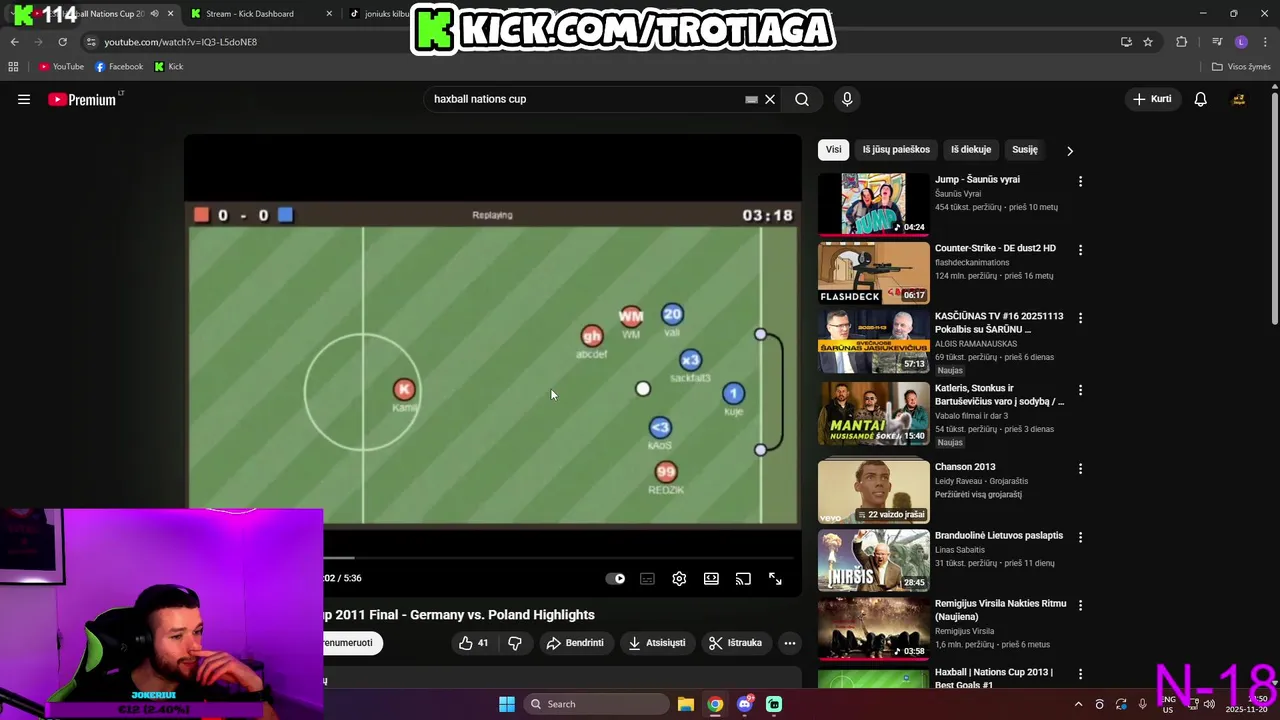This screenshot has height=720, width=1280.
Task: Select Iš jūsų paieškos filter chip
Action: tap(896, 150)
